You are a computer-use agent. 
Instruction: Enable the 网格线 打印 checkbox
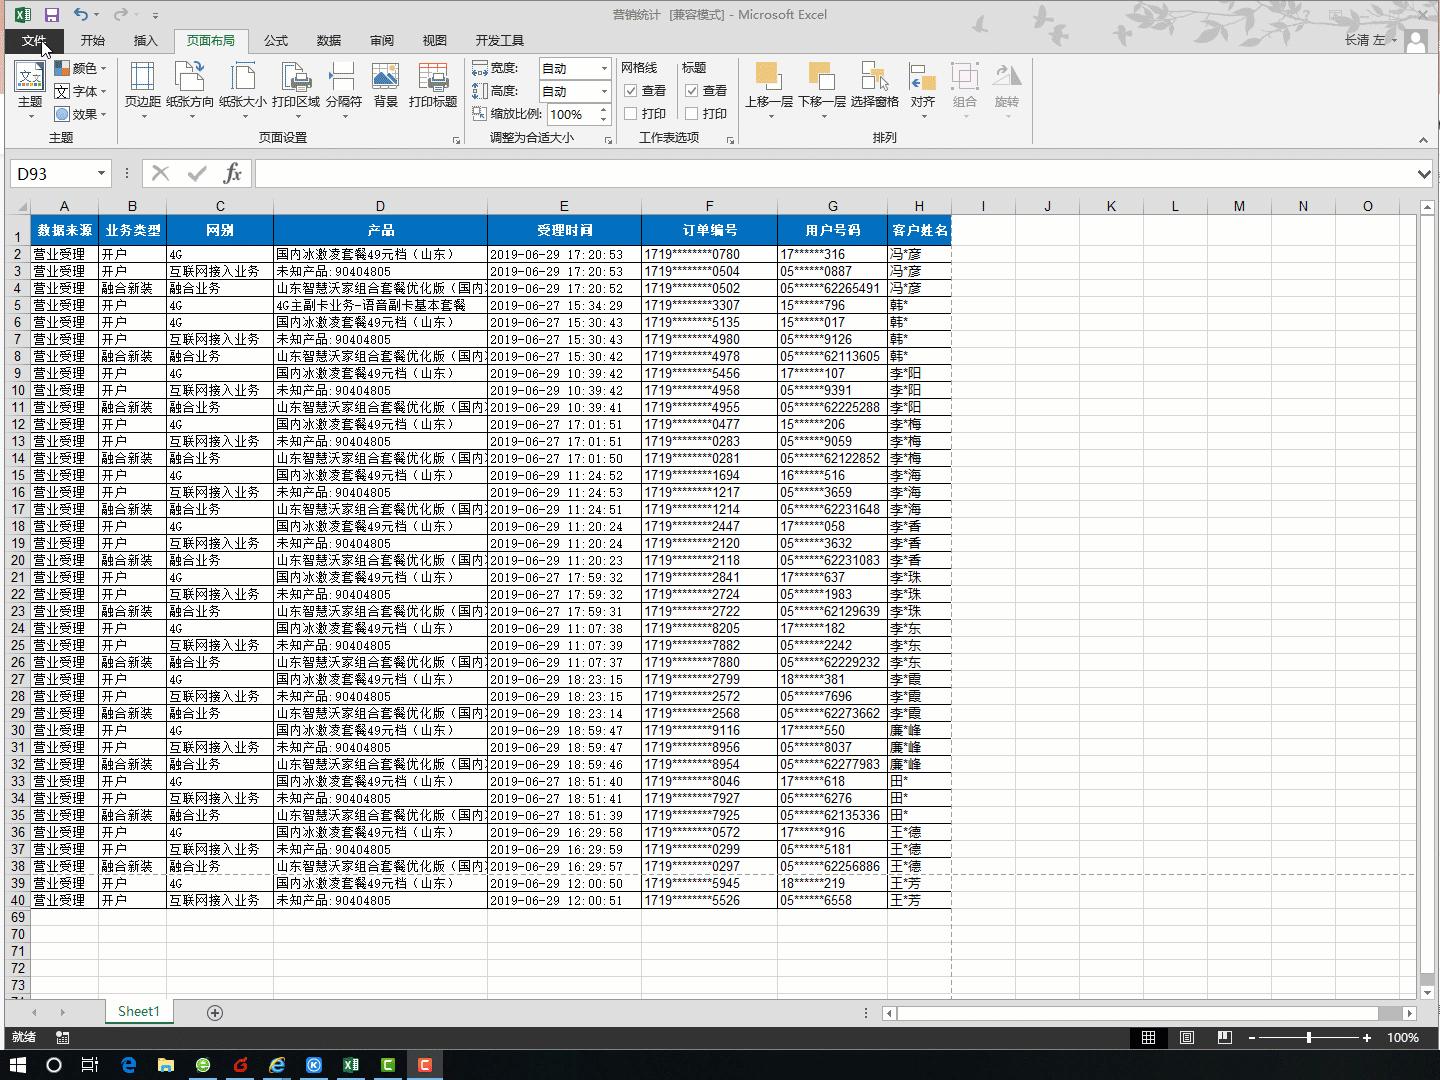631,114
